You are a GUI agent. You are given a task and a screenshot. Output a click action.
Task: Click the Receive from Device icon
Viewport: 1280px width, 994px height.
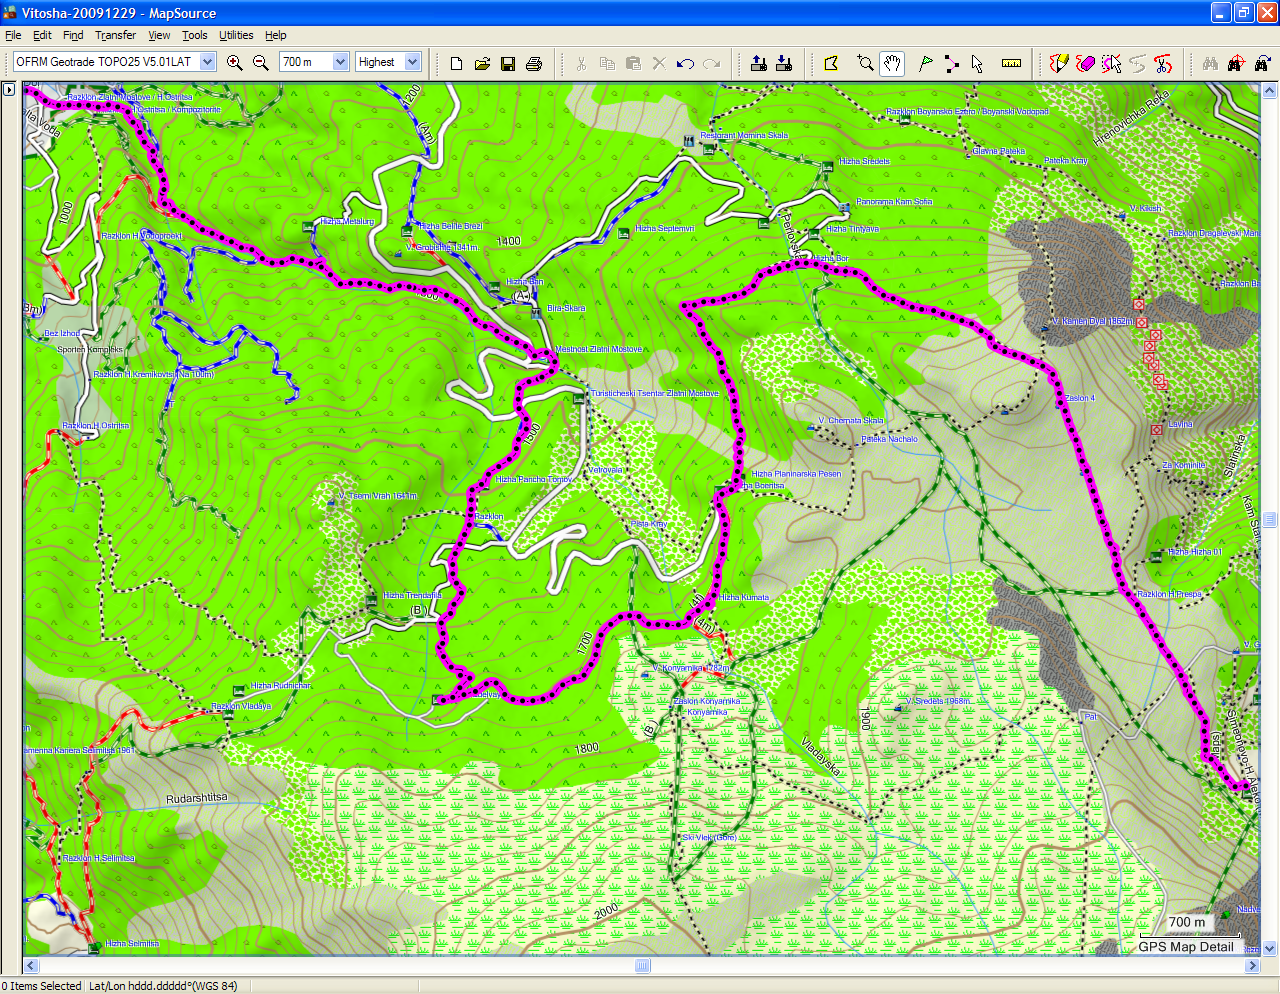pyautogui.click(x=784, y=63)
